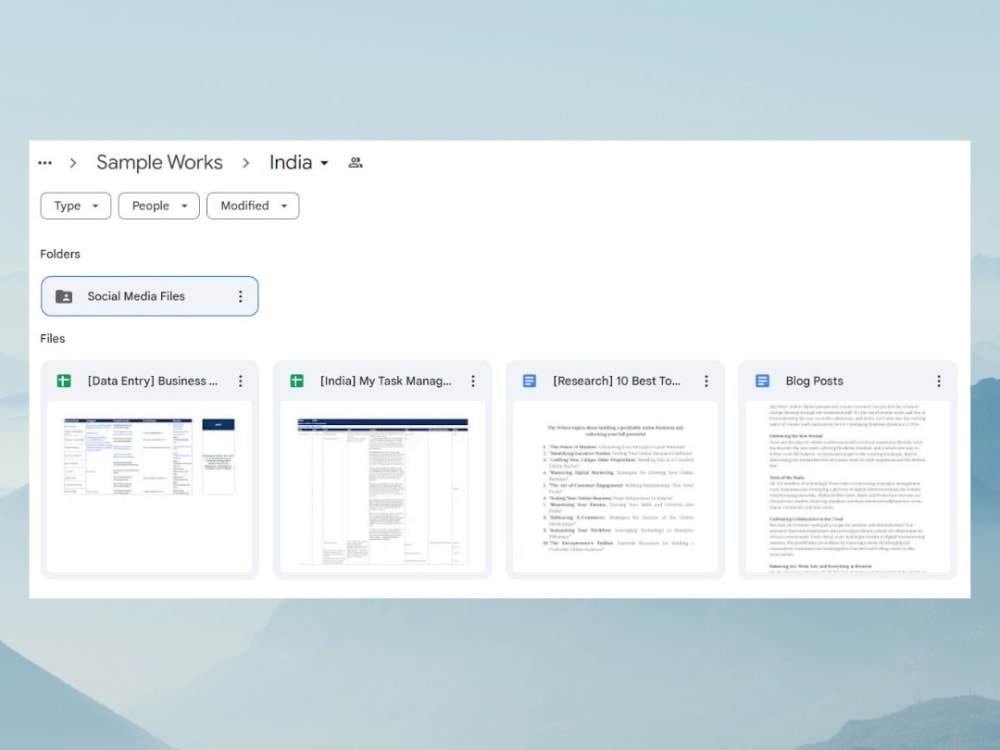Screen dimensions: 1000x750
Task: Open more options for Blog Posts file
Action: click(939, 381)
